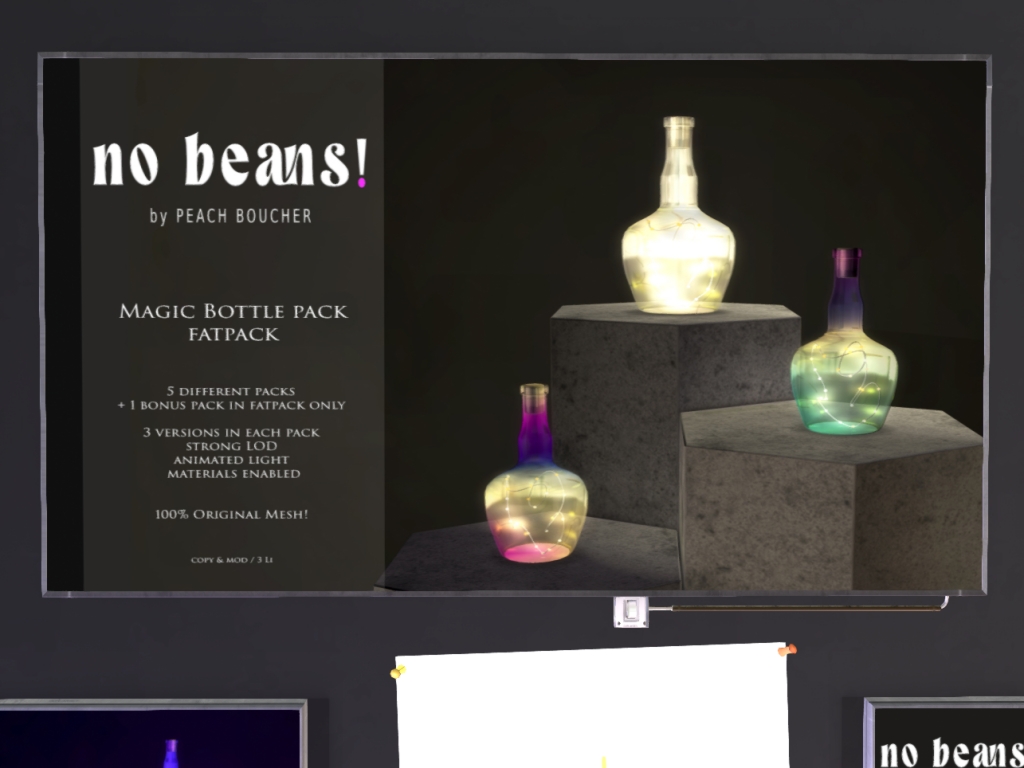This screenshot has width=1024, height=768.
Task: Click the "Magic Bottle pack FATPACK" title
Action: 233,322
